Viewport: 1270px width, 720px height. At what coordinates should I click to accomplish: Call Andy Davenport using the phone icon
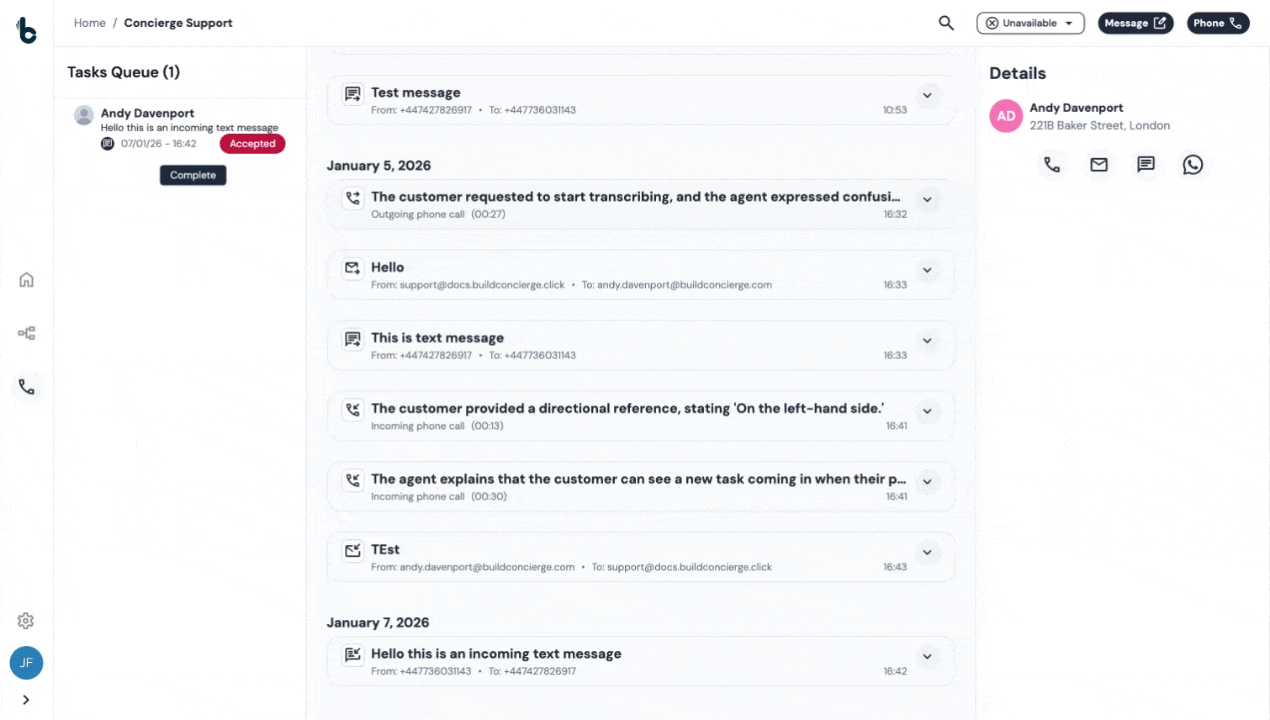[1052, 164]
